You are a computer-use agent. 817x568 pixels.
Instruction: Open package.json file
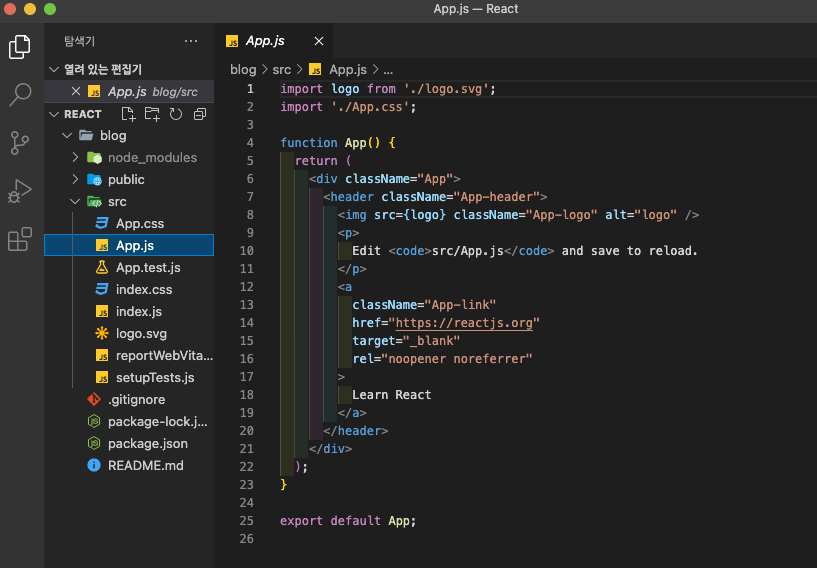[129, 443]
